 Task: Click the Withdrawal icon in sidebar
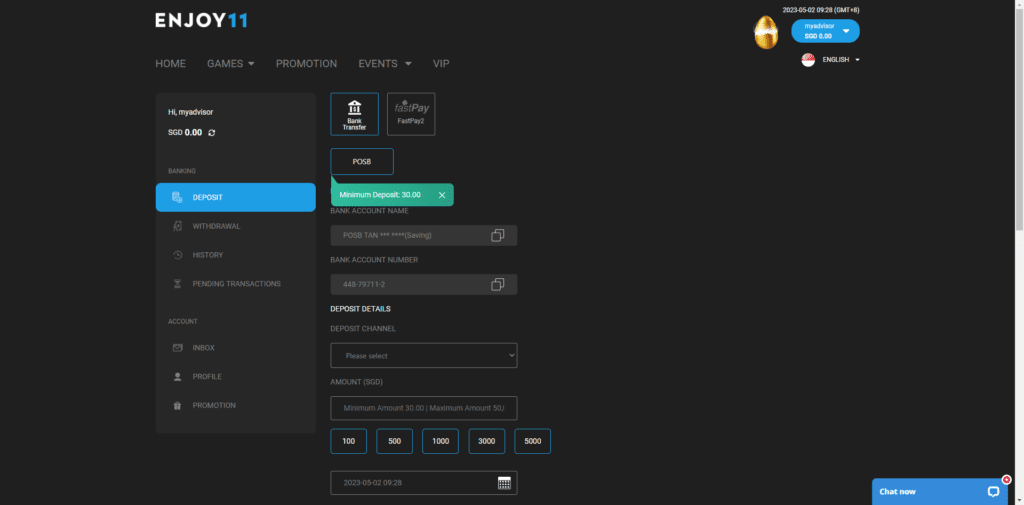tap(177, 226)
